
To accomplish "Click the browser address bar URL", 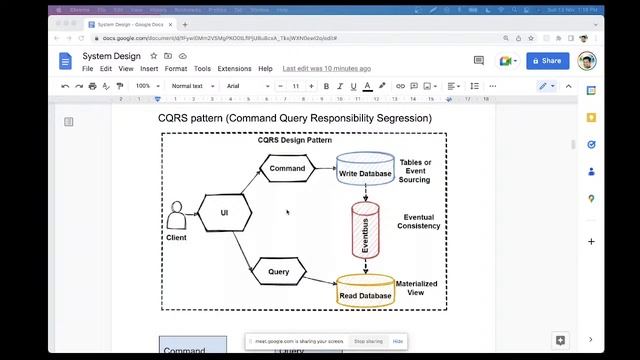I will [x=220, y=38].
